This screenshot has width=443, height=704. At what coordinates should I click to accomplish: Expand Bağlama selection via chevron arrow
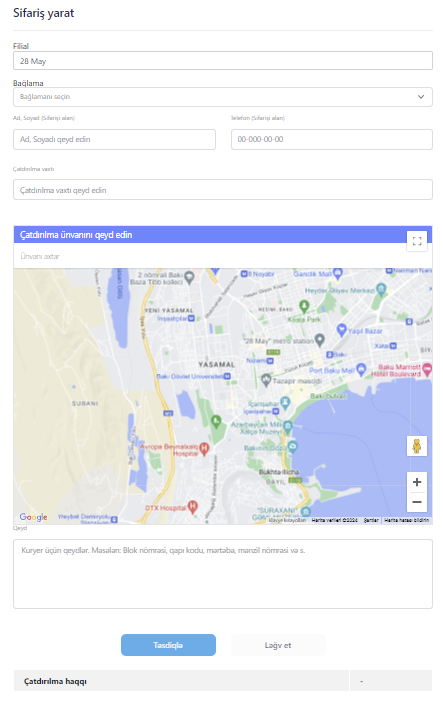coord(421,97)
